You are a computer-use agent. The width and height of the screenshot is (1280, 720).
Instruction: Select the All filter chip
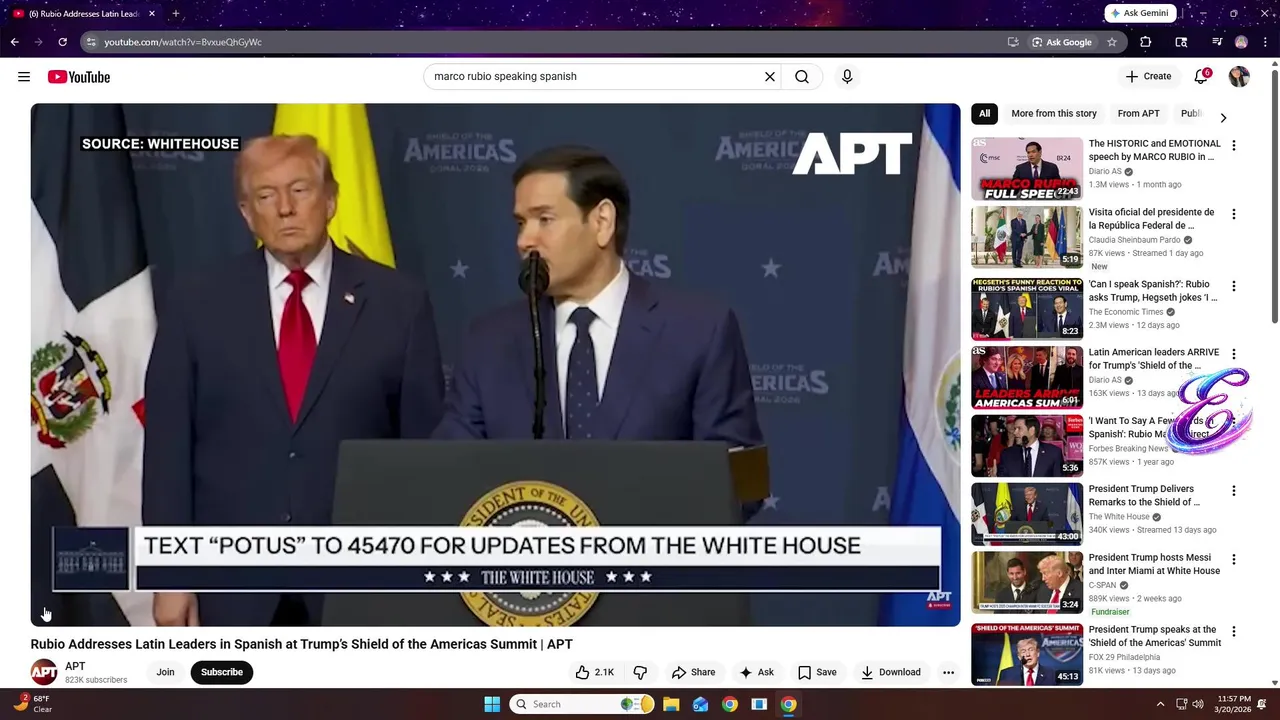pos(984,114)
